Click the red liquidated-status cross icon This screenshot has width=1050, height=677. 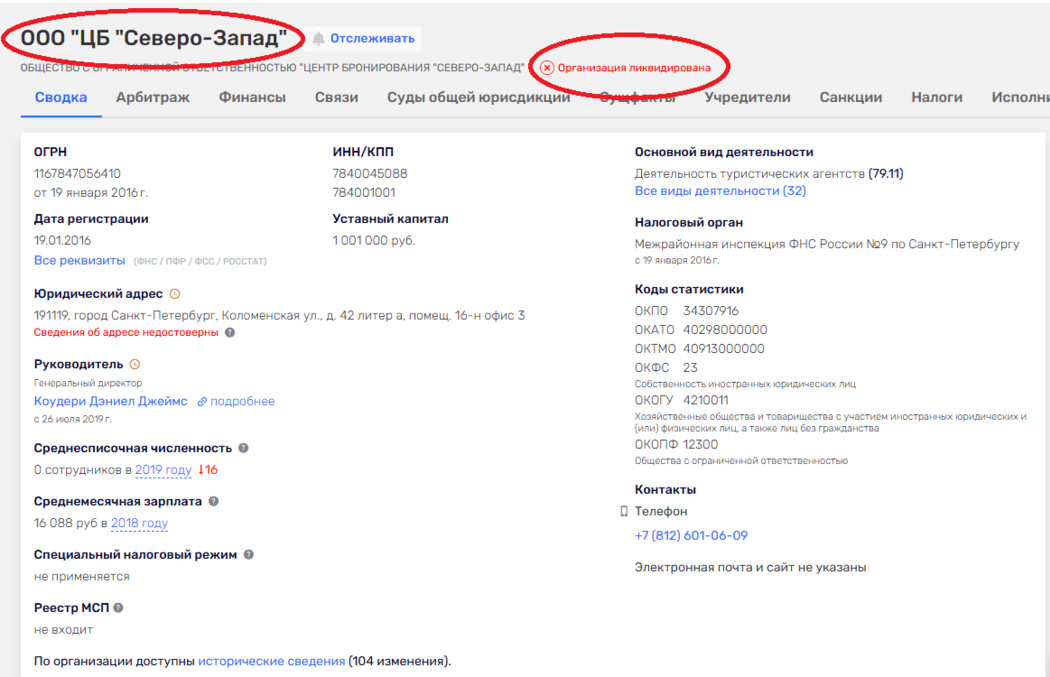click(547, 68)
